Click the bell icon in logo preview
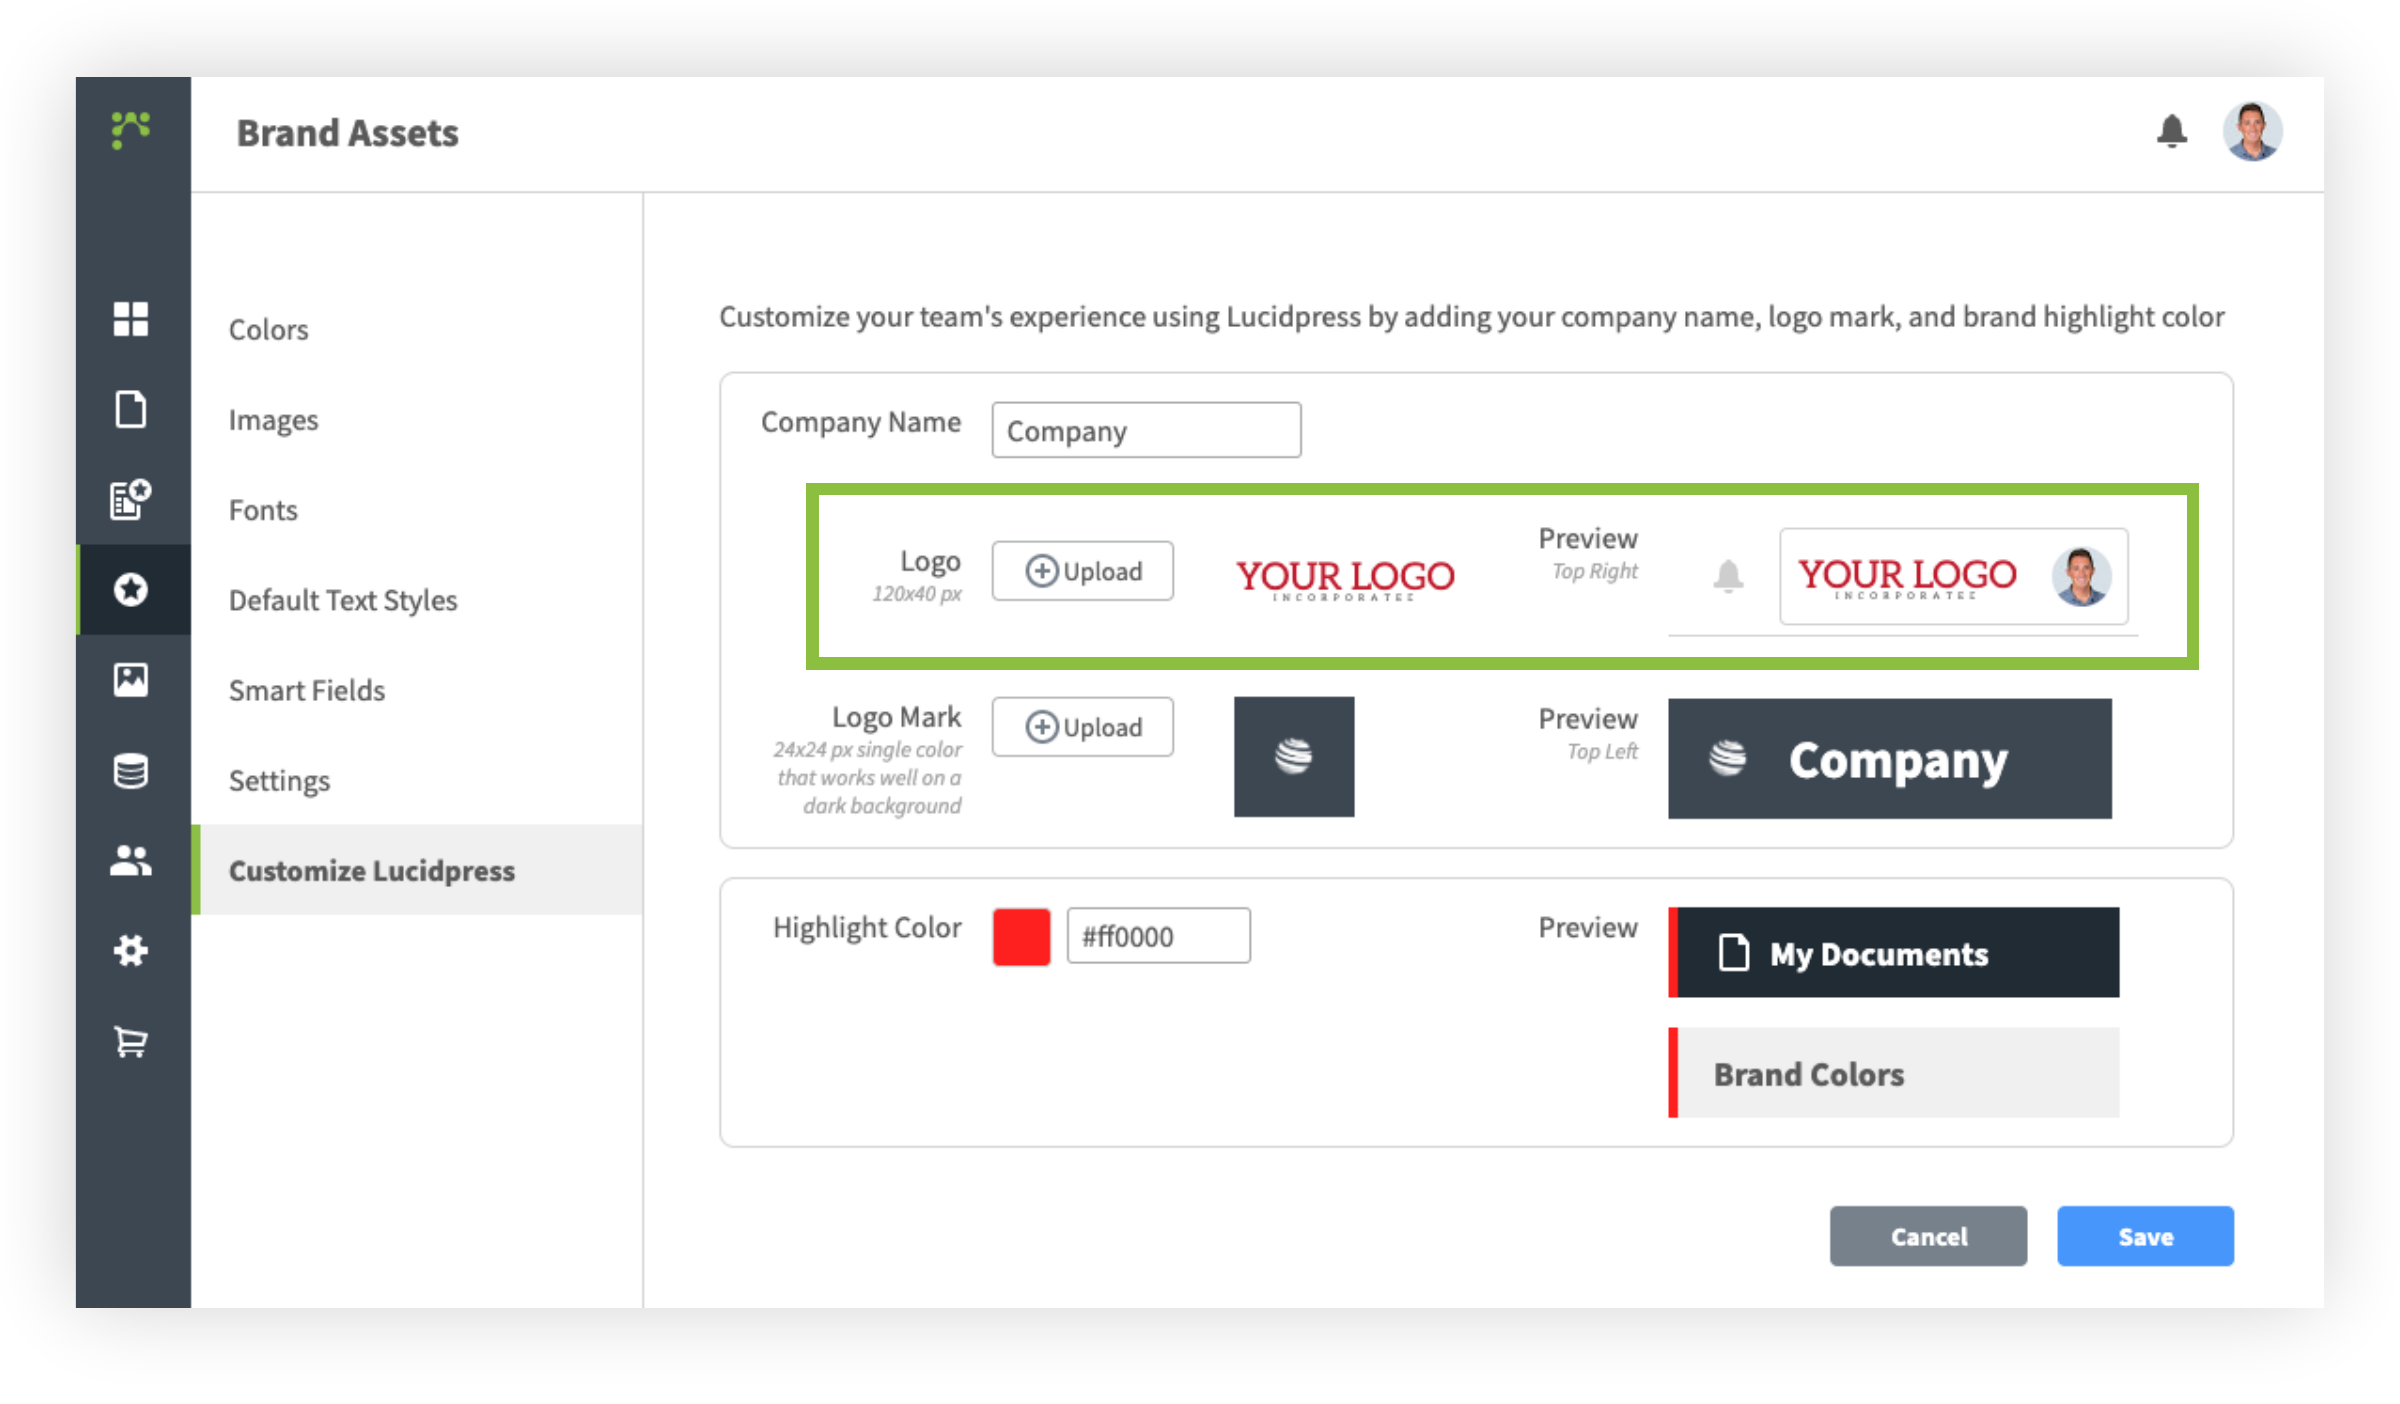This screenshot has width=2400, height=1404. (1728, 575)
